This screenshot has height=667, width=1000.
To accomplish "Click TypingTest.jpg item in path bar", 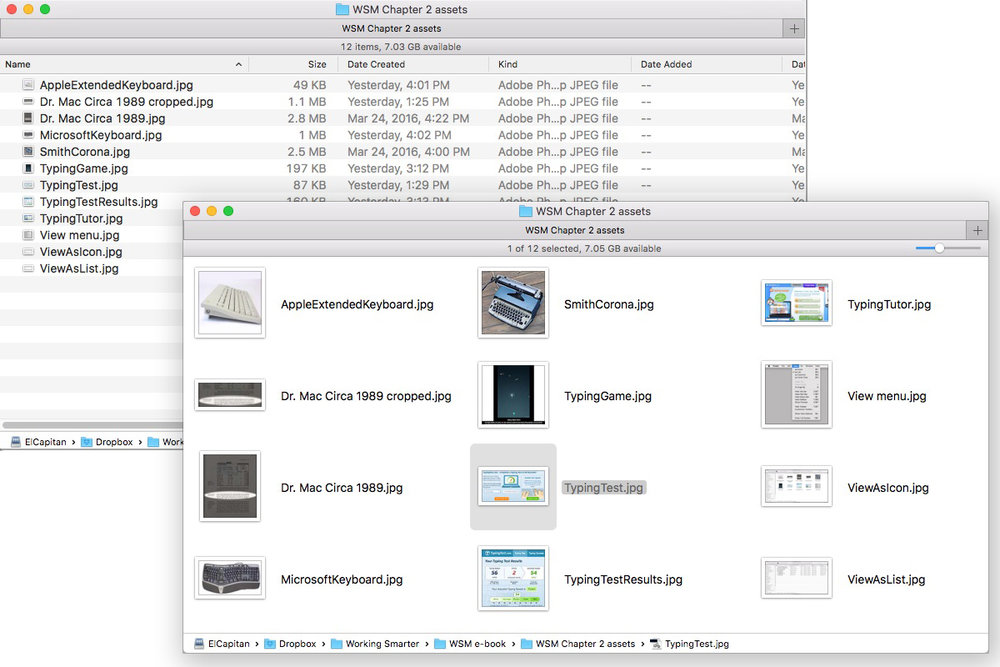I will click(689, 643).
